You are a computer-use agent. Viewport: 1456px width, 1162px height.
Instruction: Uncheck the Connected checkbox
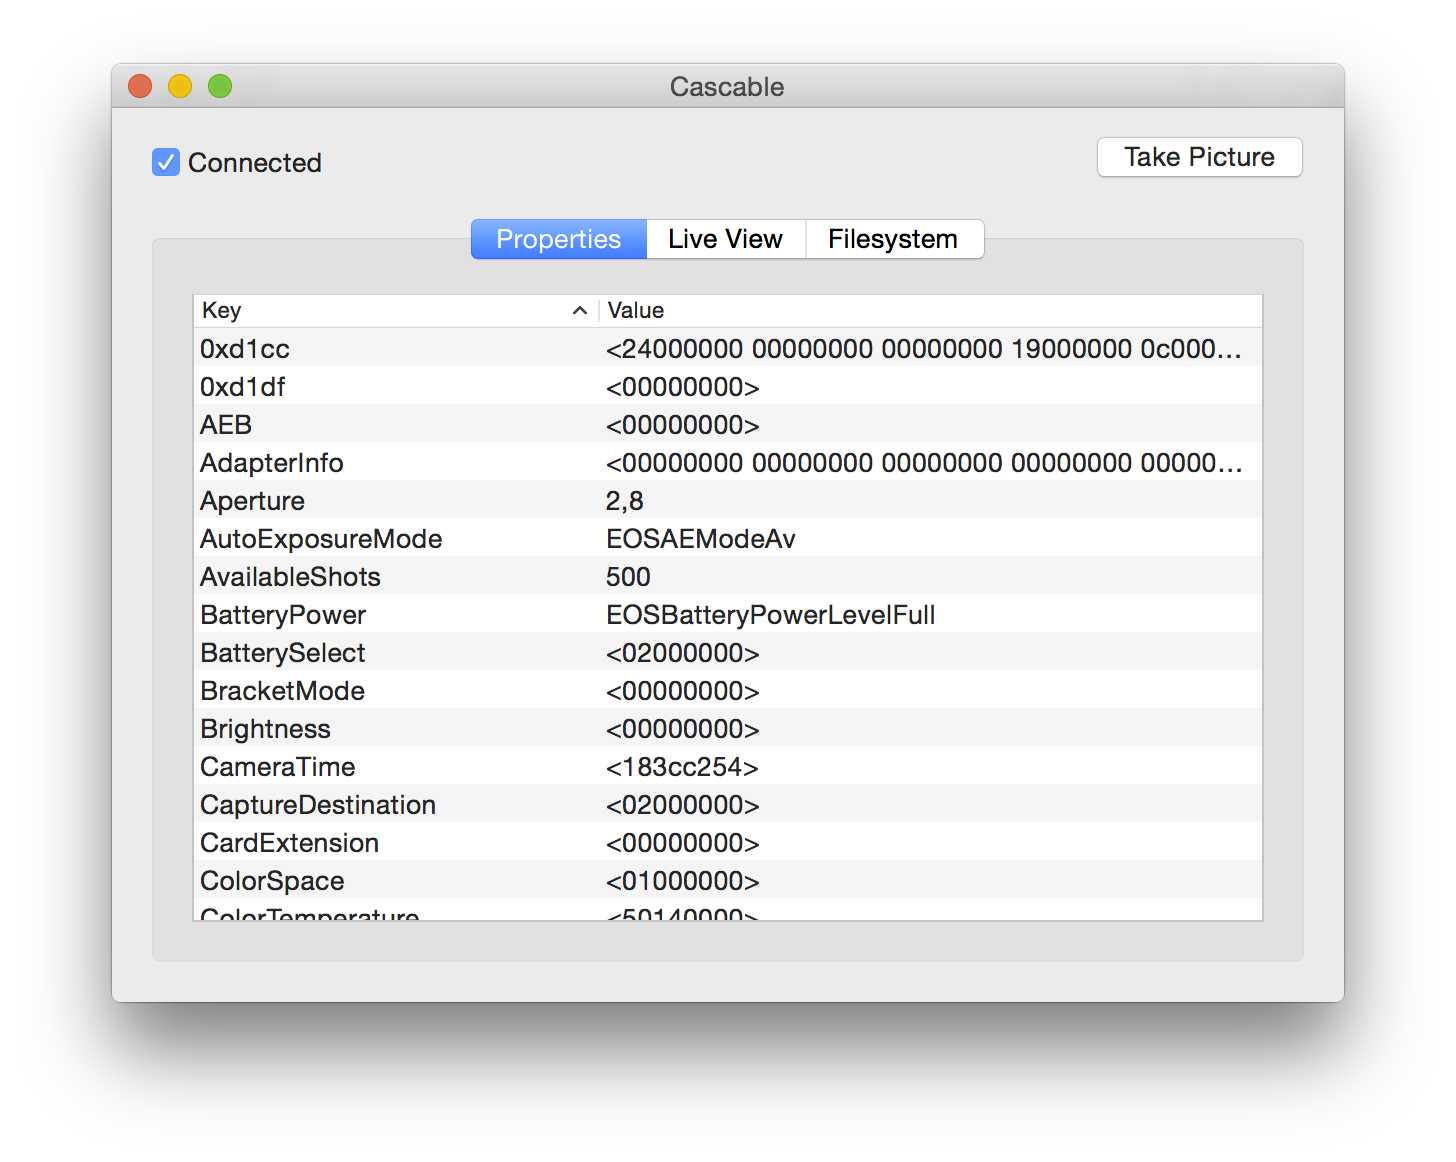click(x=166, y=162)
